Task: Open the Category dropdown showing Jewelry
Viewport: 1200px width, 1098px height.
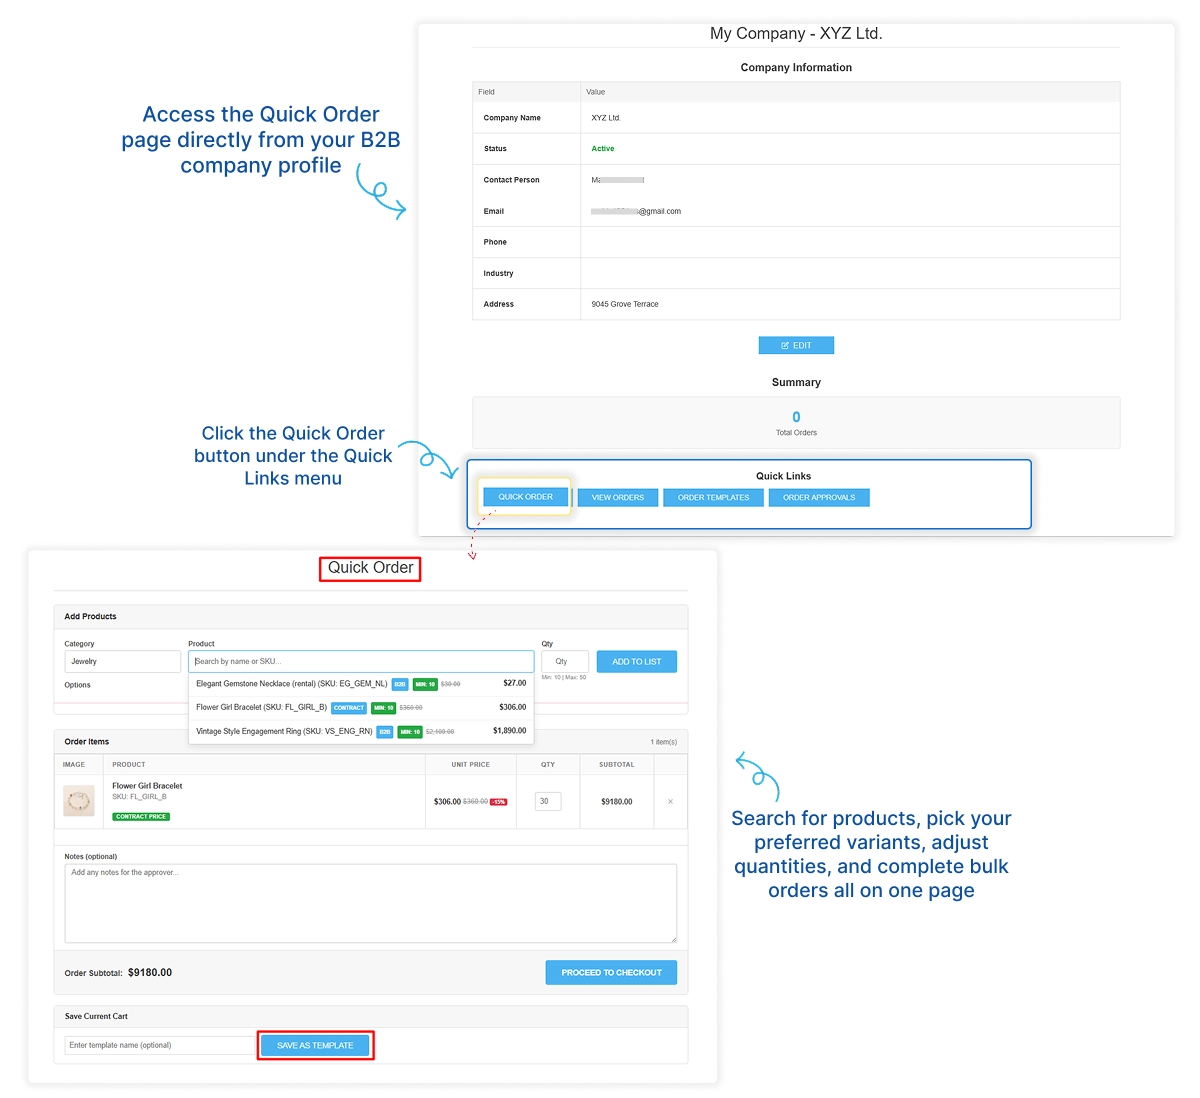Action: (x=123, y=661)
